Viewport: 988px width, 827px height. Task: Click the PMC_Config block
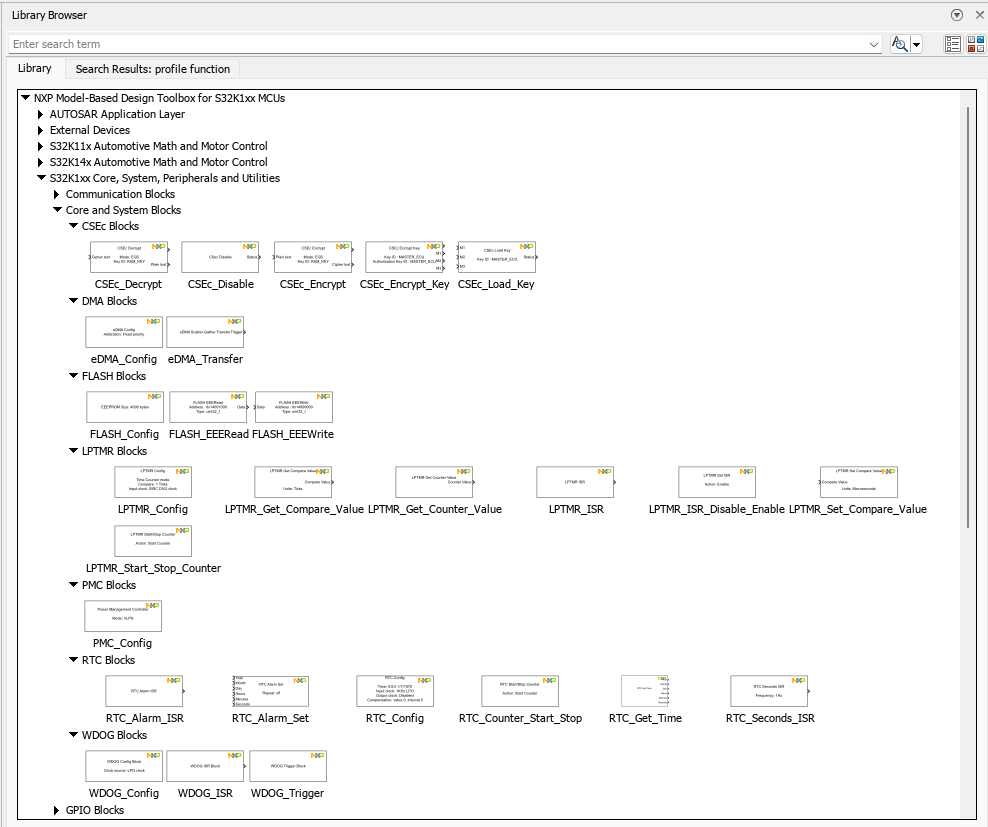tap(123, 616)
